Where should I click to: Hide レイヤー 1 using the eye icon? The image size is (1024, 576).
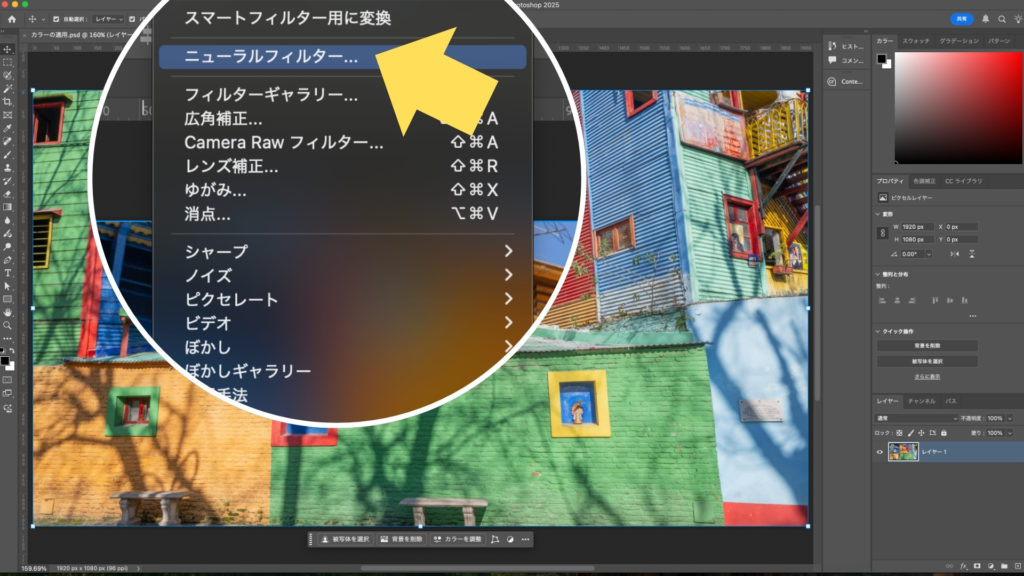pyautogui.click(x=880, y=452)
